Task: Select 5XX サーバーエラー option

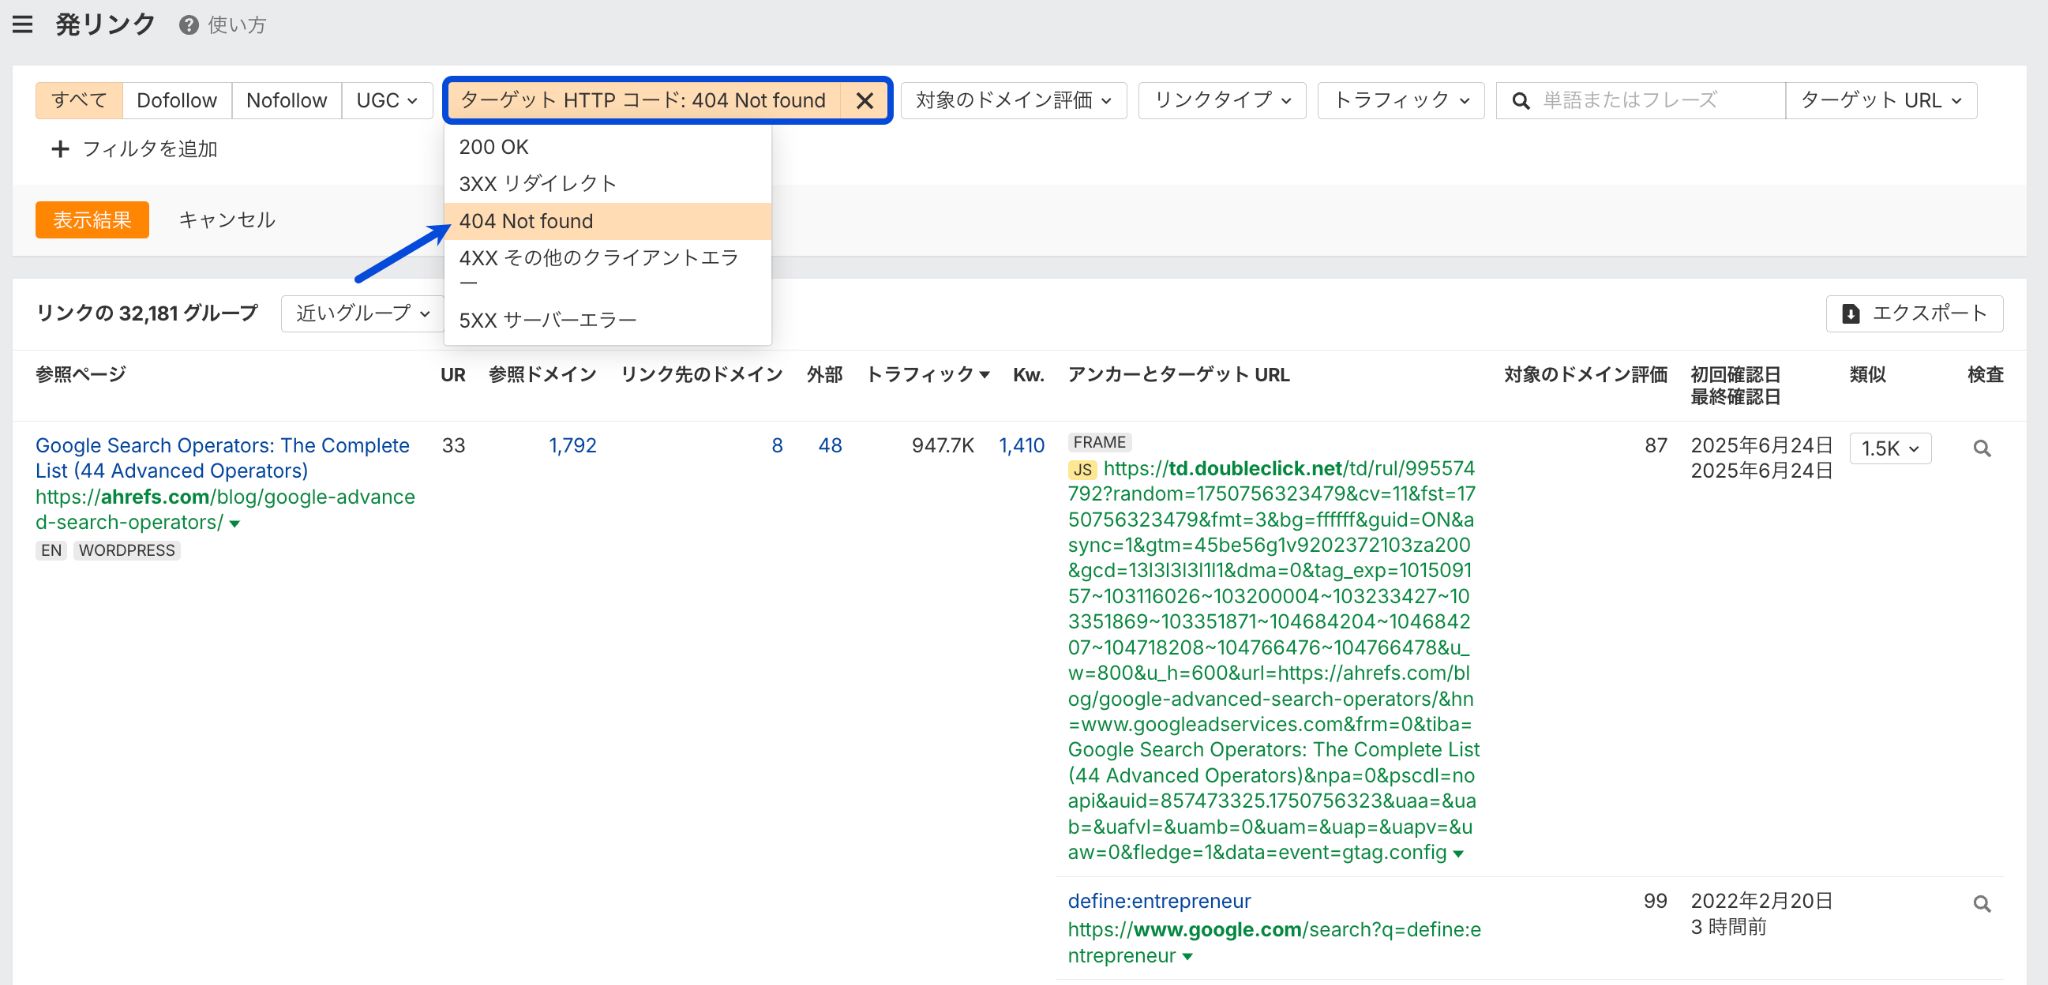Action: click(547, 320)
